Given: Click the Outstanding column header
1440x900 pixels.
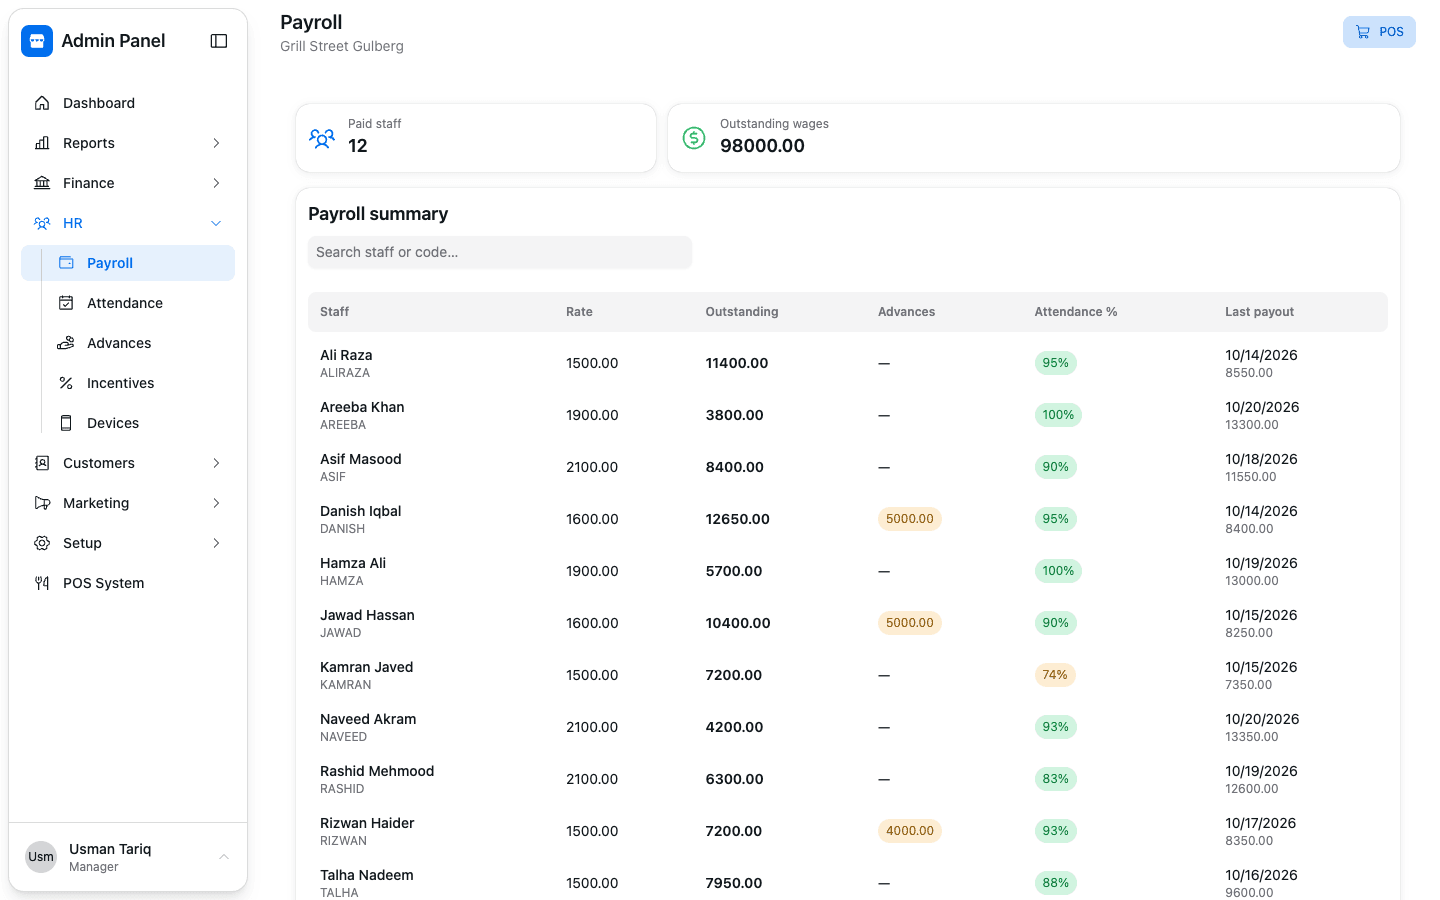Looking at the screenshot, I should (x=742, y=312).
